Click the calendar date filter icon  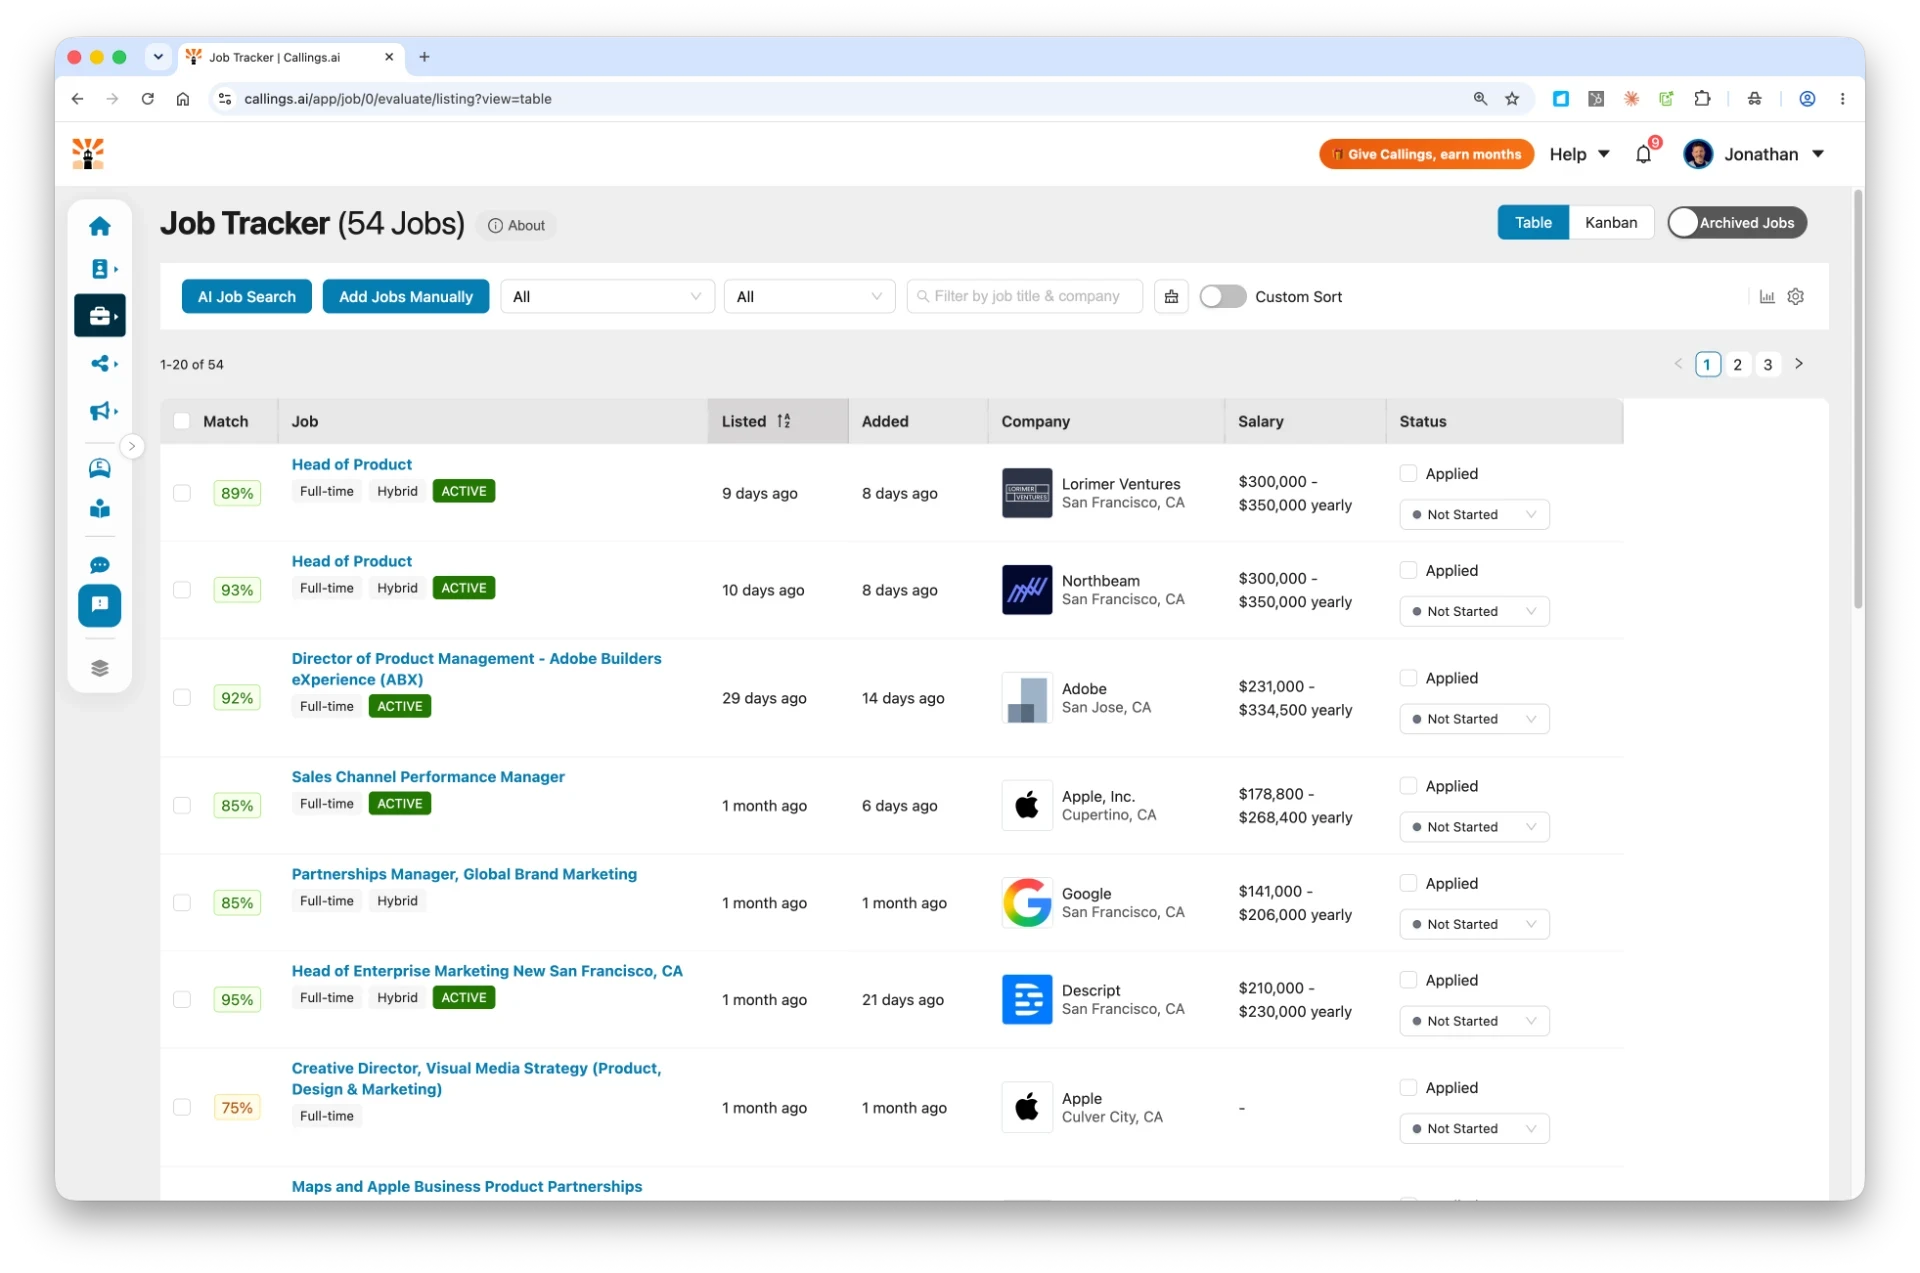1171,297
